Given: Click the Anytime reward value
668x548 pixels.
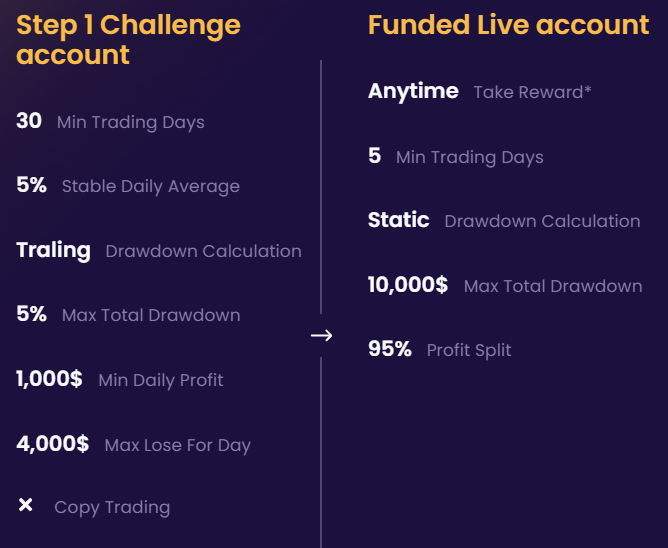Looking at the screenshot, I should tap(413, 91).
